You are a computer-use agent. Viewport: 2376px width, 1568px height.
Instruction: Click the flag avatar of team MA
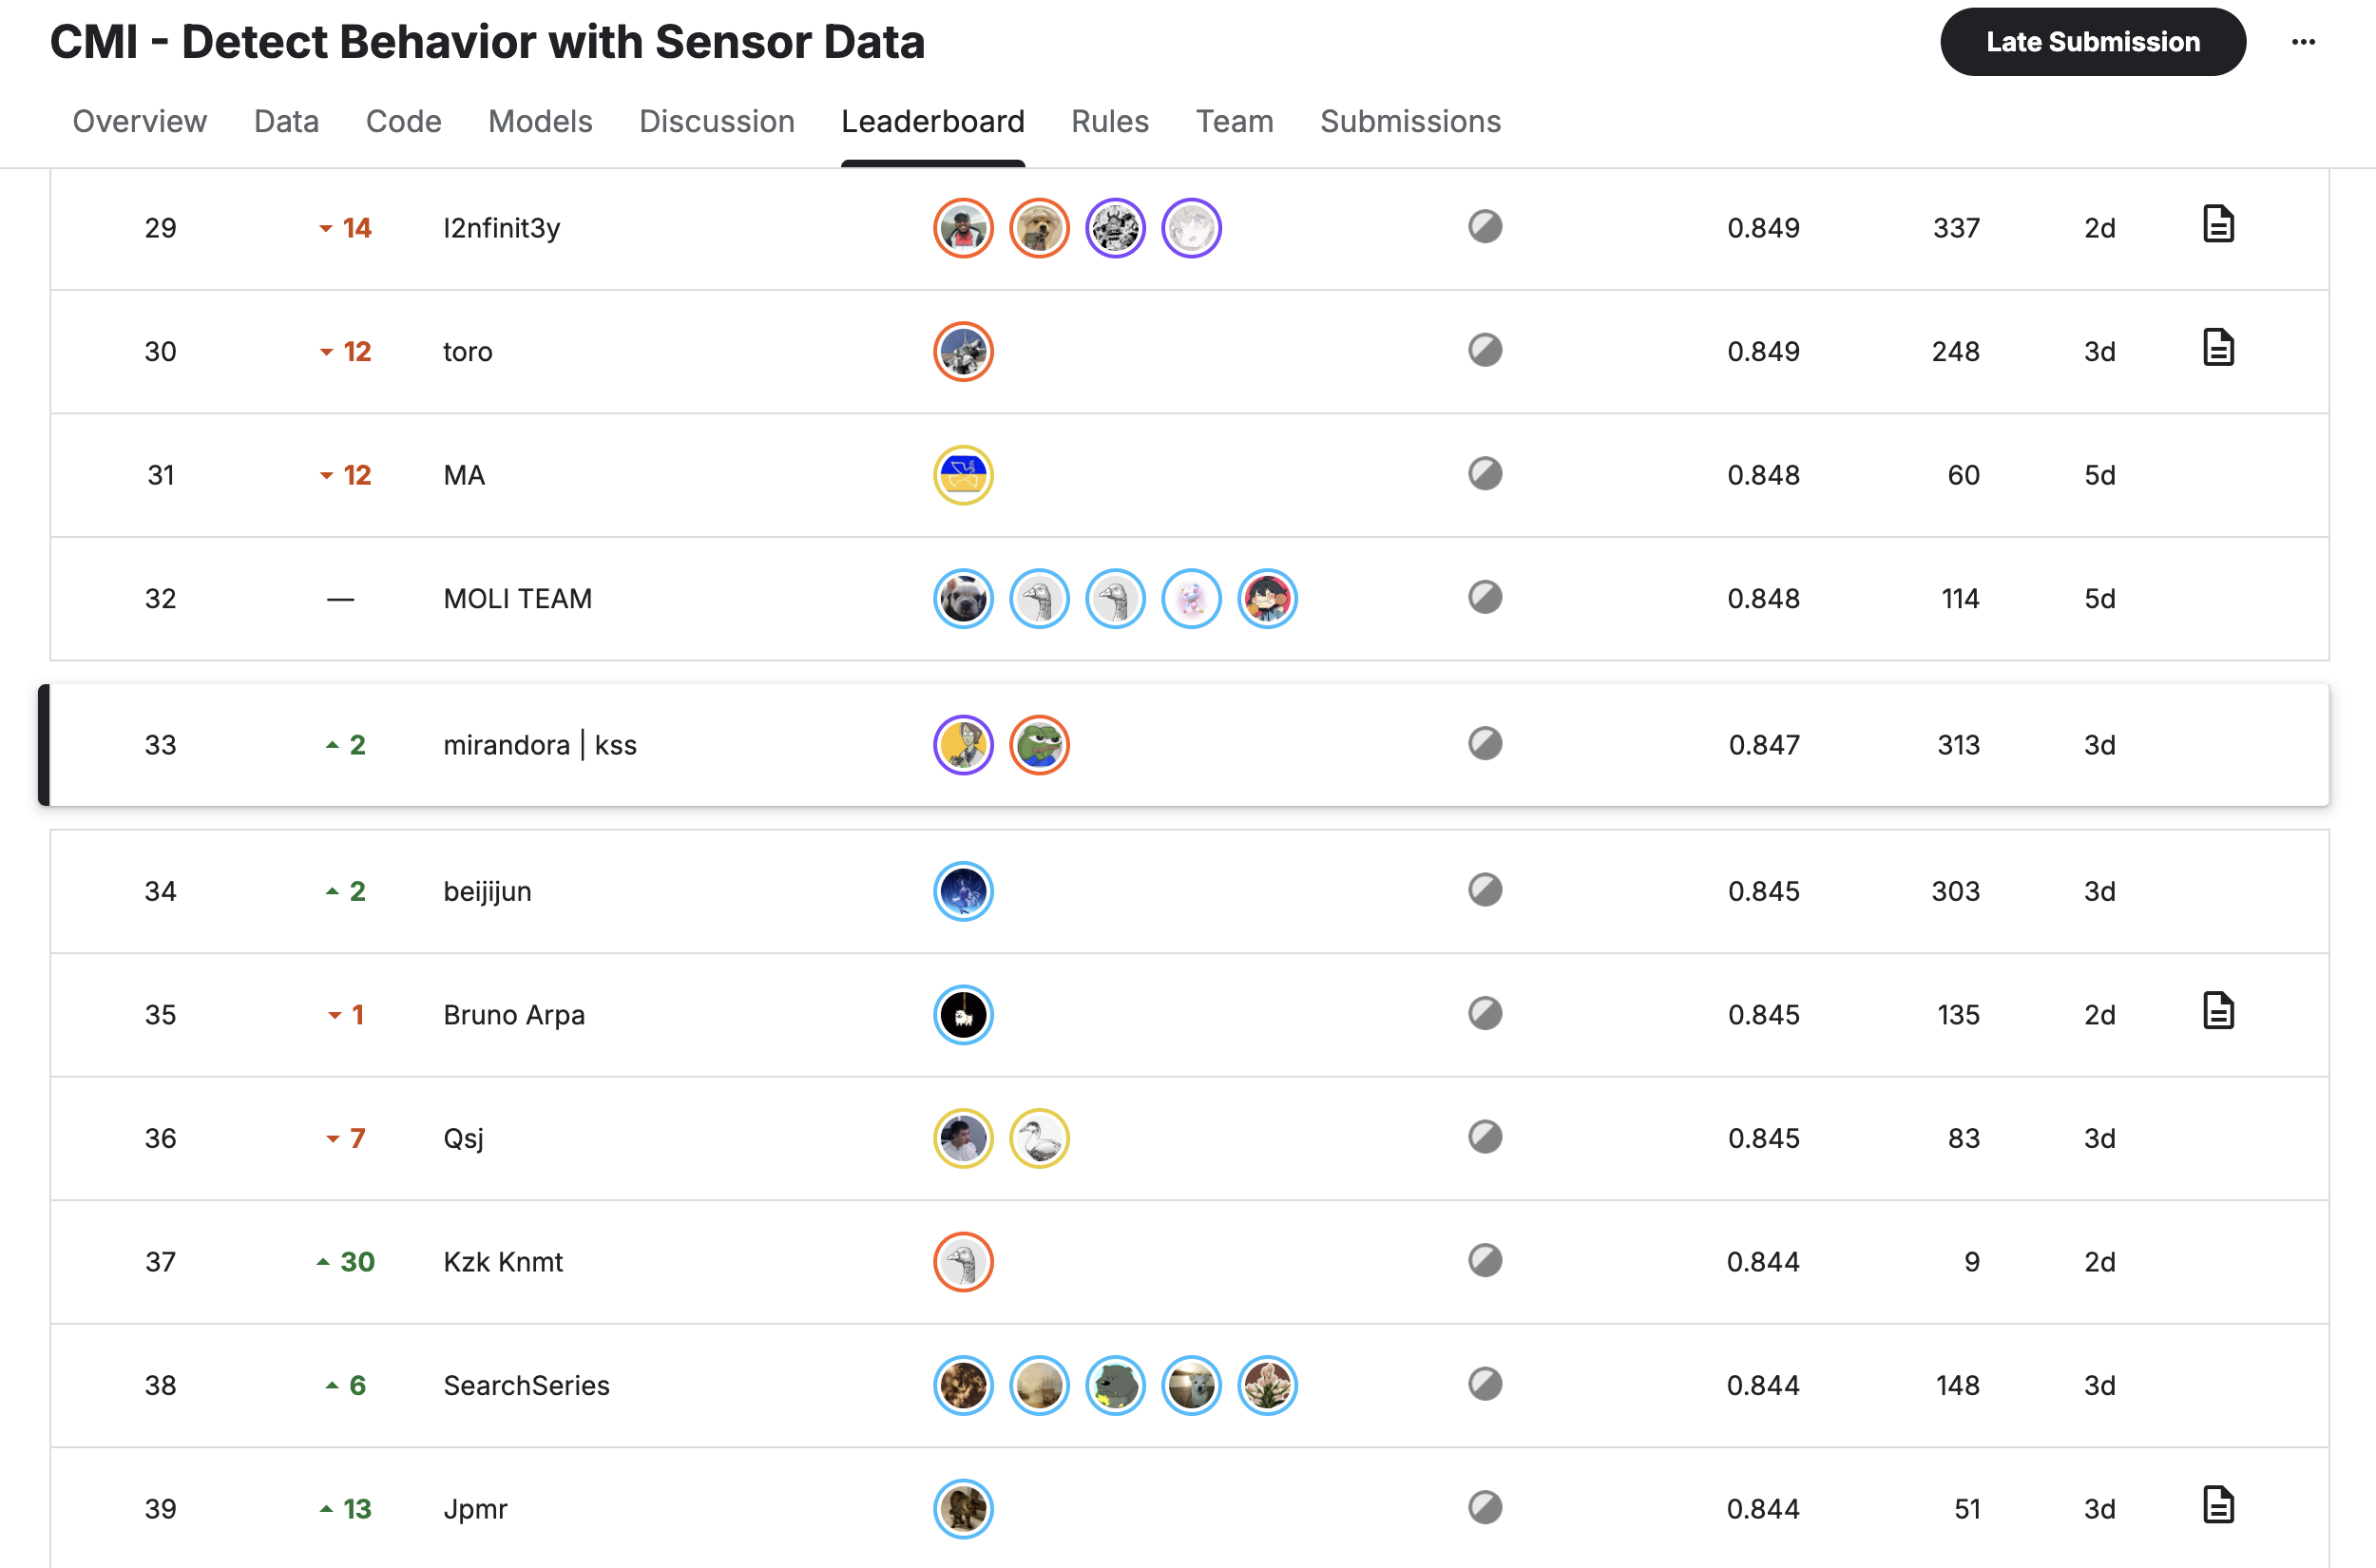963,475
